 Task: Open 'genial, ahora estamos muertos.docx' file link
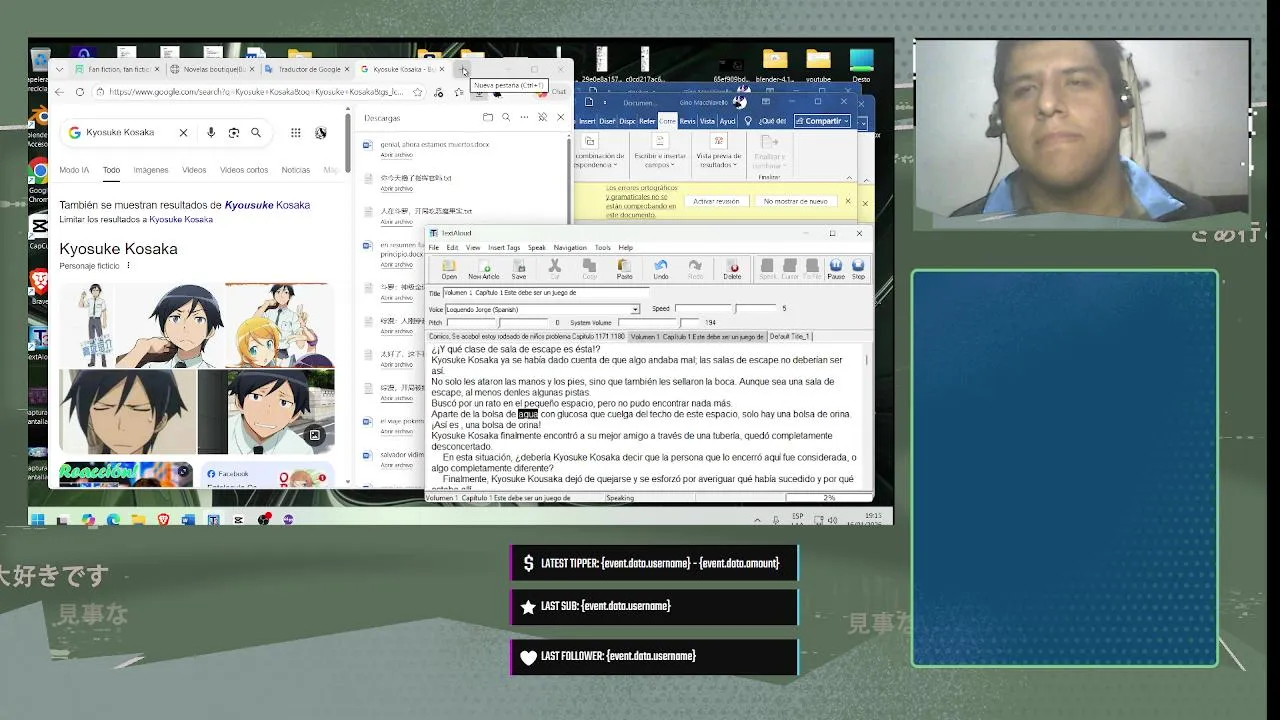pyautogui.click(x=434, y=144)
